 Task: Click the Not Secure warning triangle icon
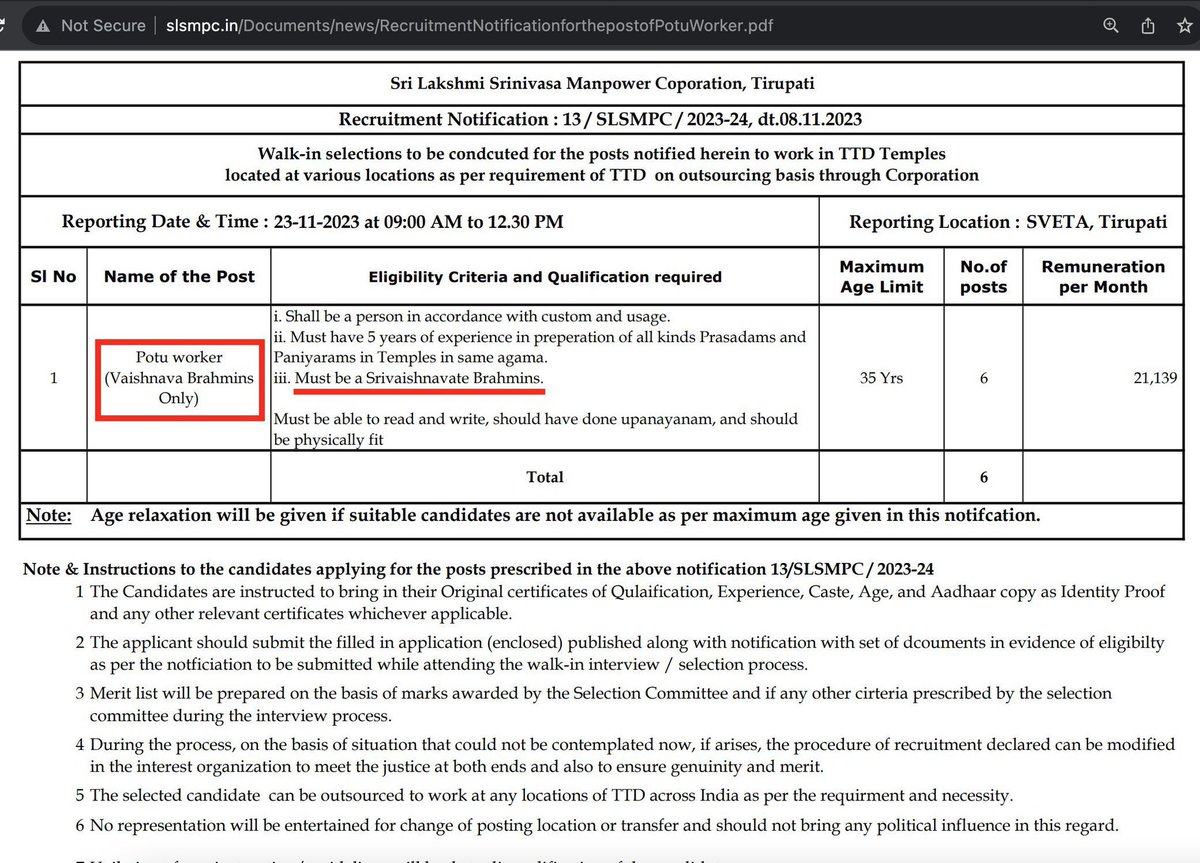click(41, 26)
